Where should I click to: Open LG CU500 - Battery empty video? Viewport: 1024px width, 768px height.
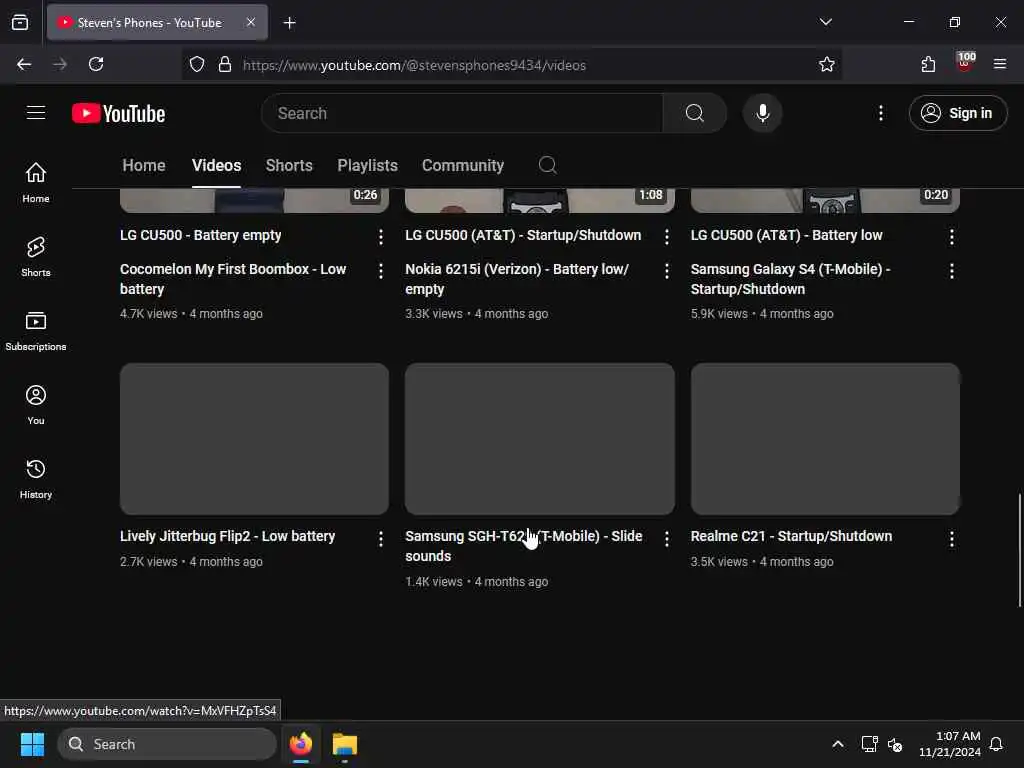[x=200, y=235]
